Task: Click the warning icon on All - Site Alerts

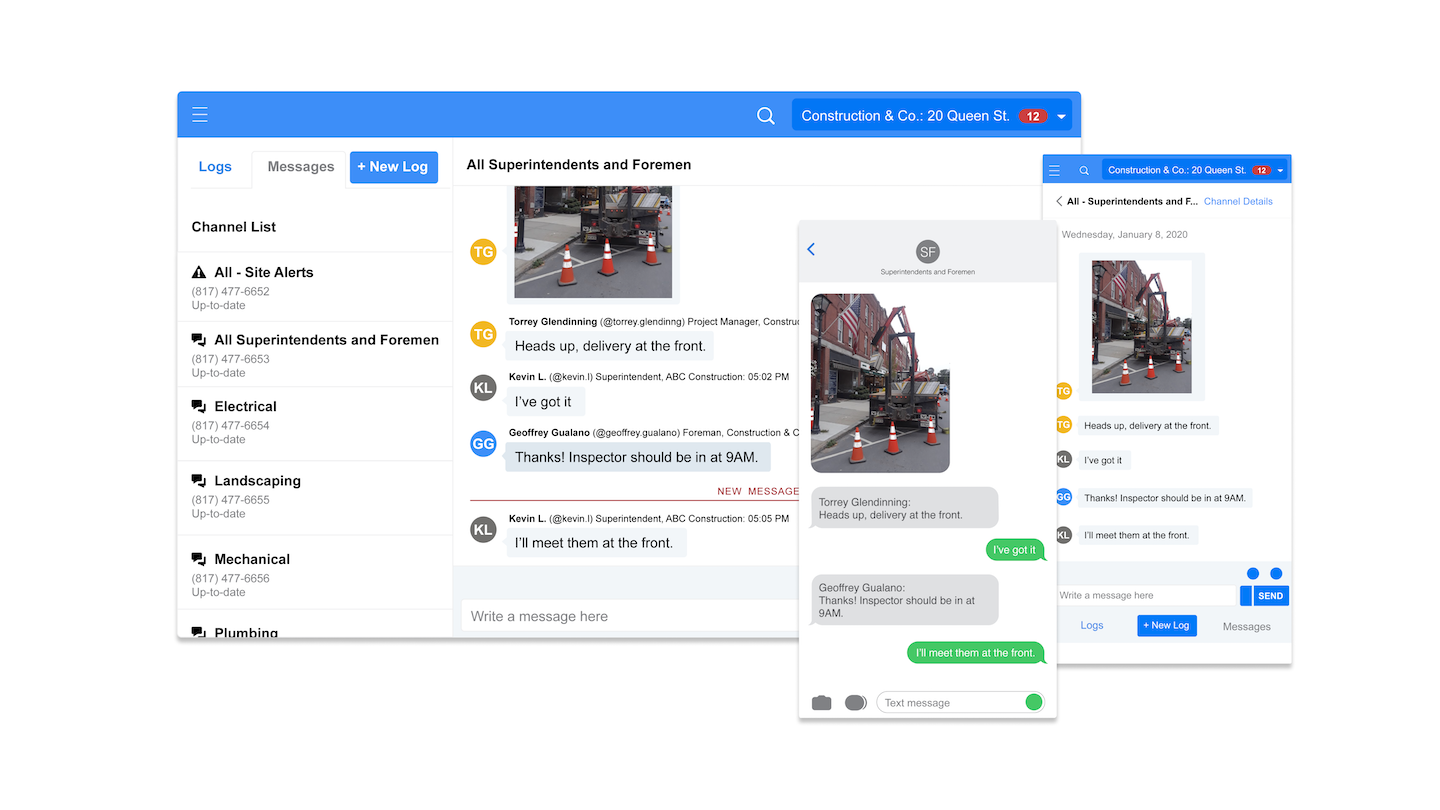Action: point(197,272)
